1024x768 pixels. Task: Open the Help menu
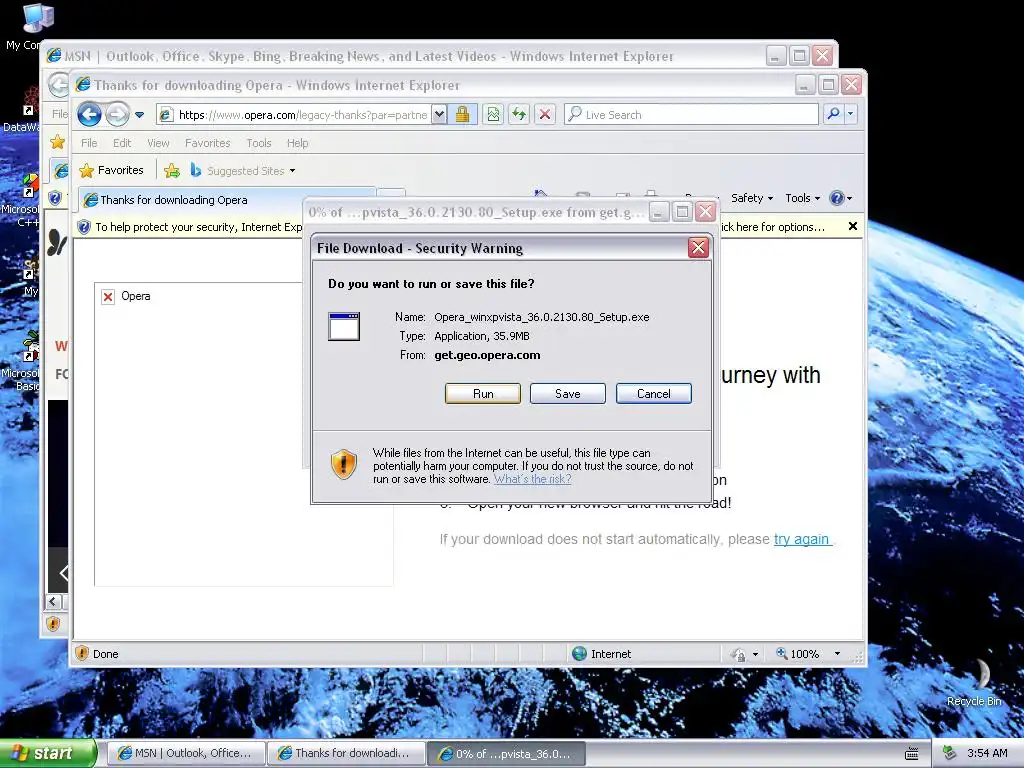coord(297,143)
